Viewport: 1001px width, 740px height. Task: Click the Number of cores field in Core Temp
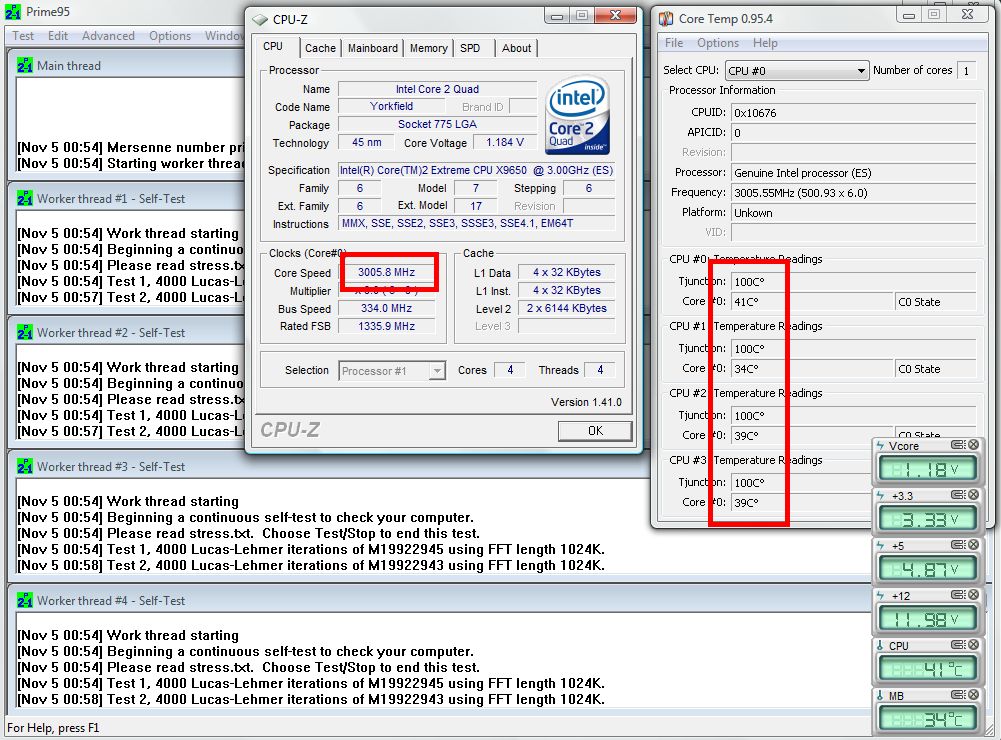coord(967,71)
